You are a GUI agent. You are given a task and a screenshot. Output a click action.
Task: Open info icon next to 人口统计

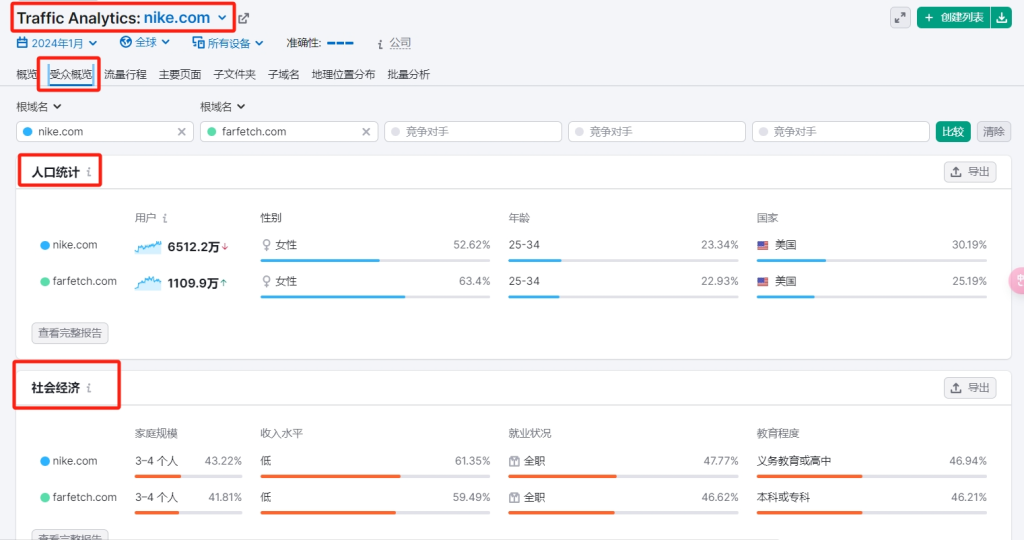89,172
